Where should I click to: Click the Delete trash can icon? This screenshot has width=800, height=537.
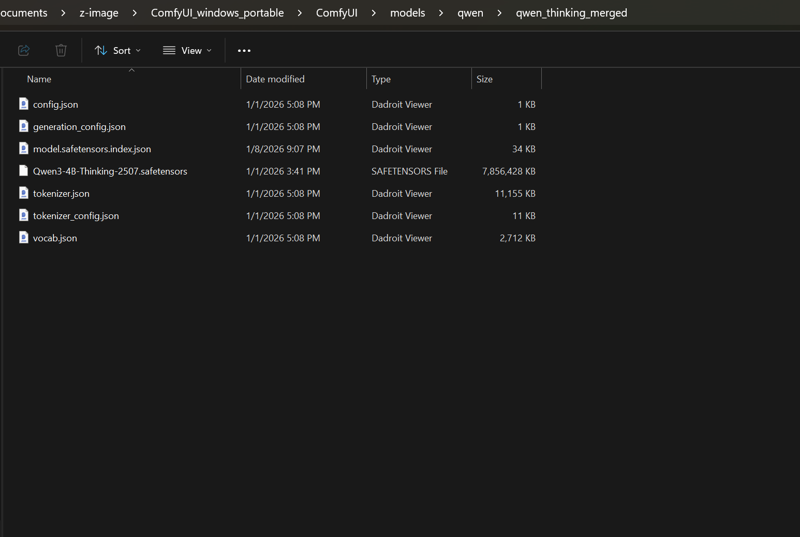(61, 50)
